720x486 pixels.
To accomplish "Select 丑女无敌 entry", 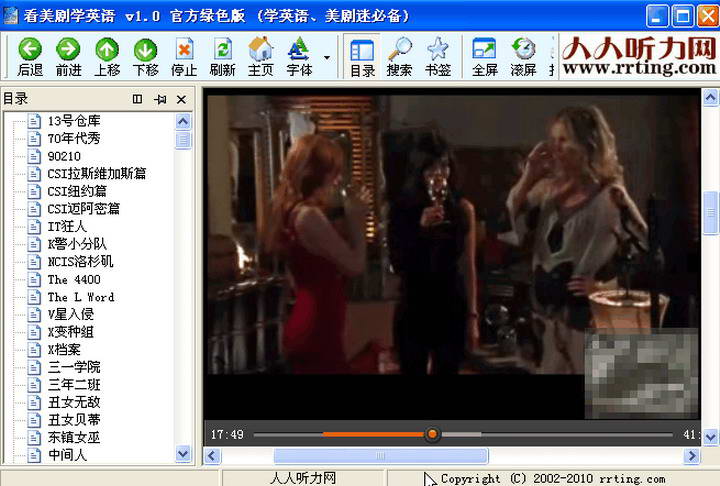I will tap(74, 402).
